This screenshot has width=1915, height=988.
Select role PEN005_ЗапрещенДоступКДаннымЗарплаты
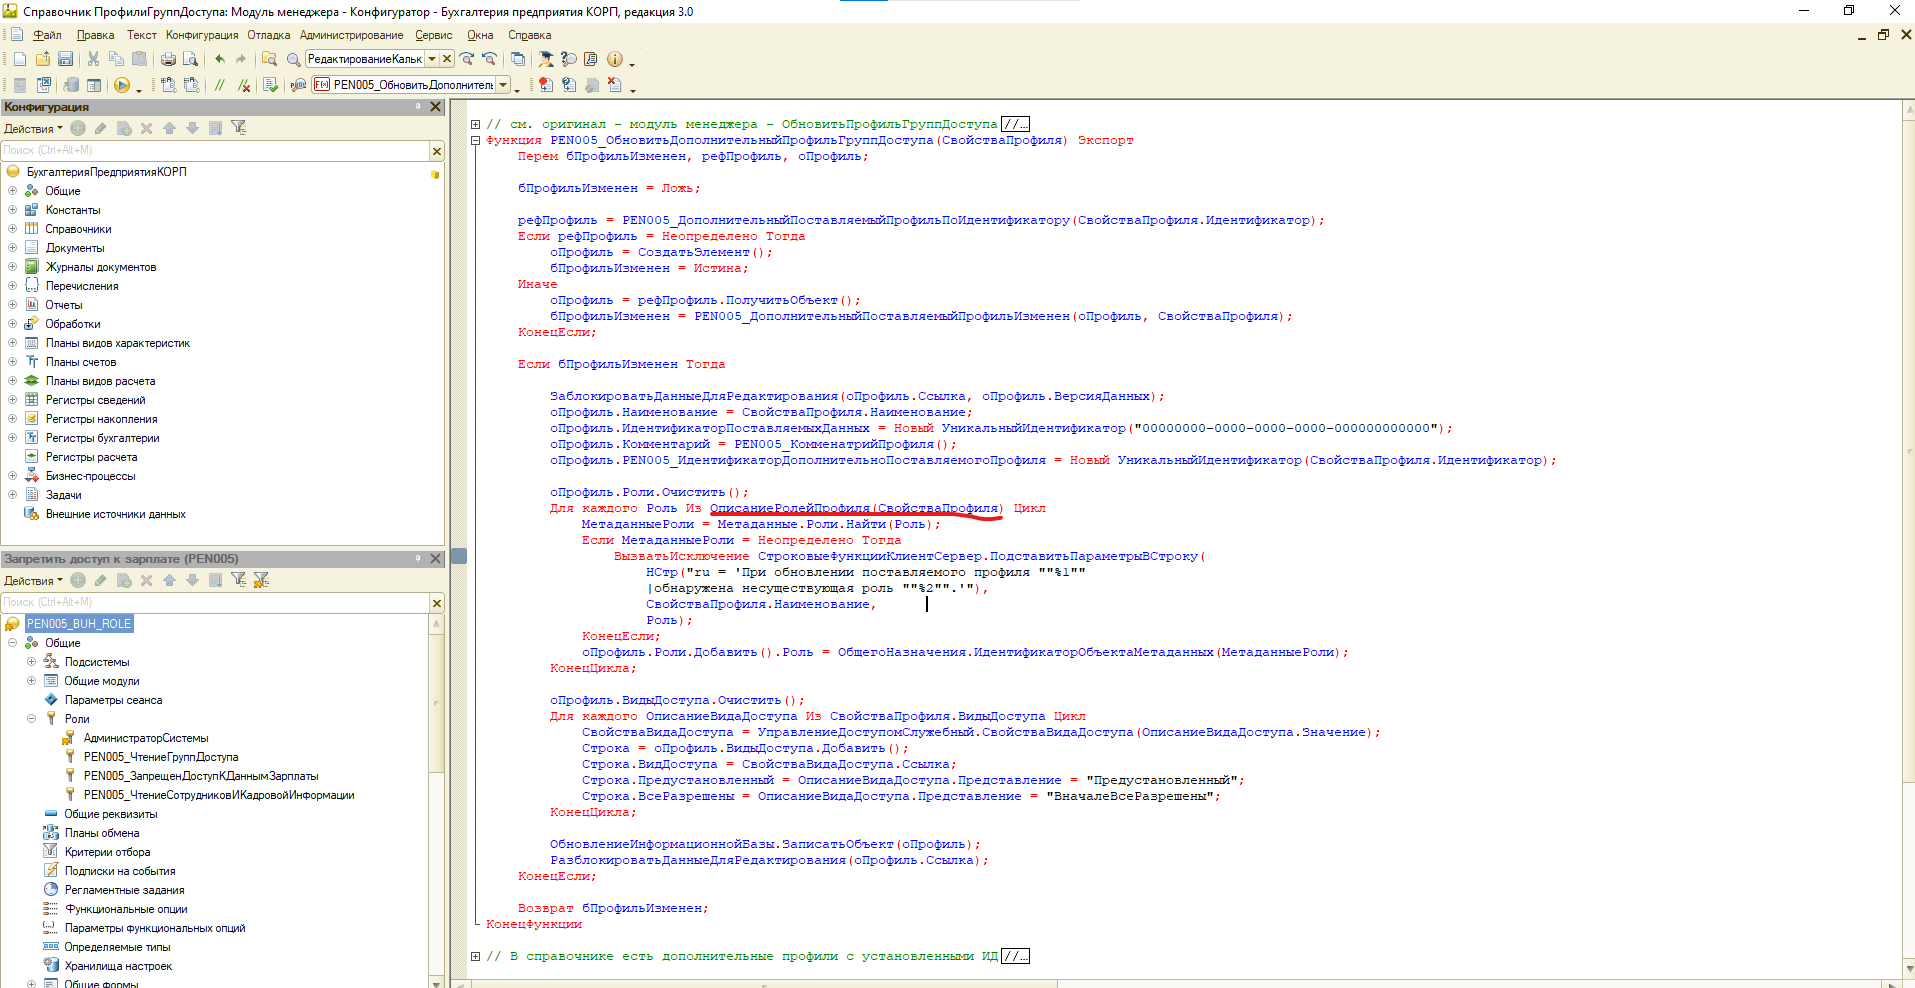(201, 776)
